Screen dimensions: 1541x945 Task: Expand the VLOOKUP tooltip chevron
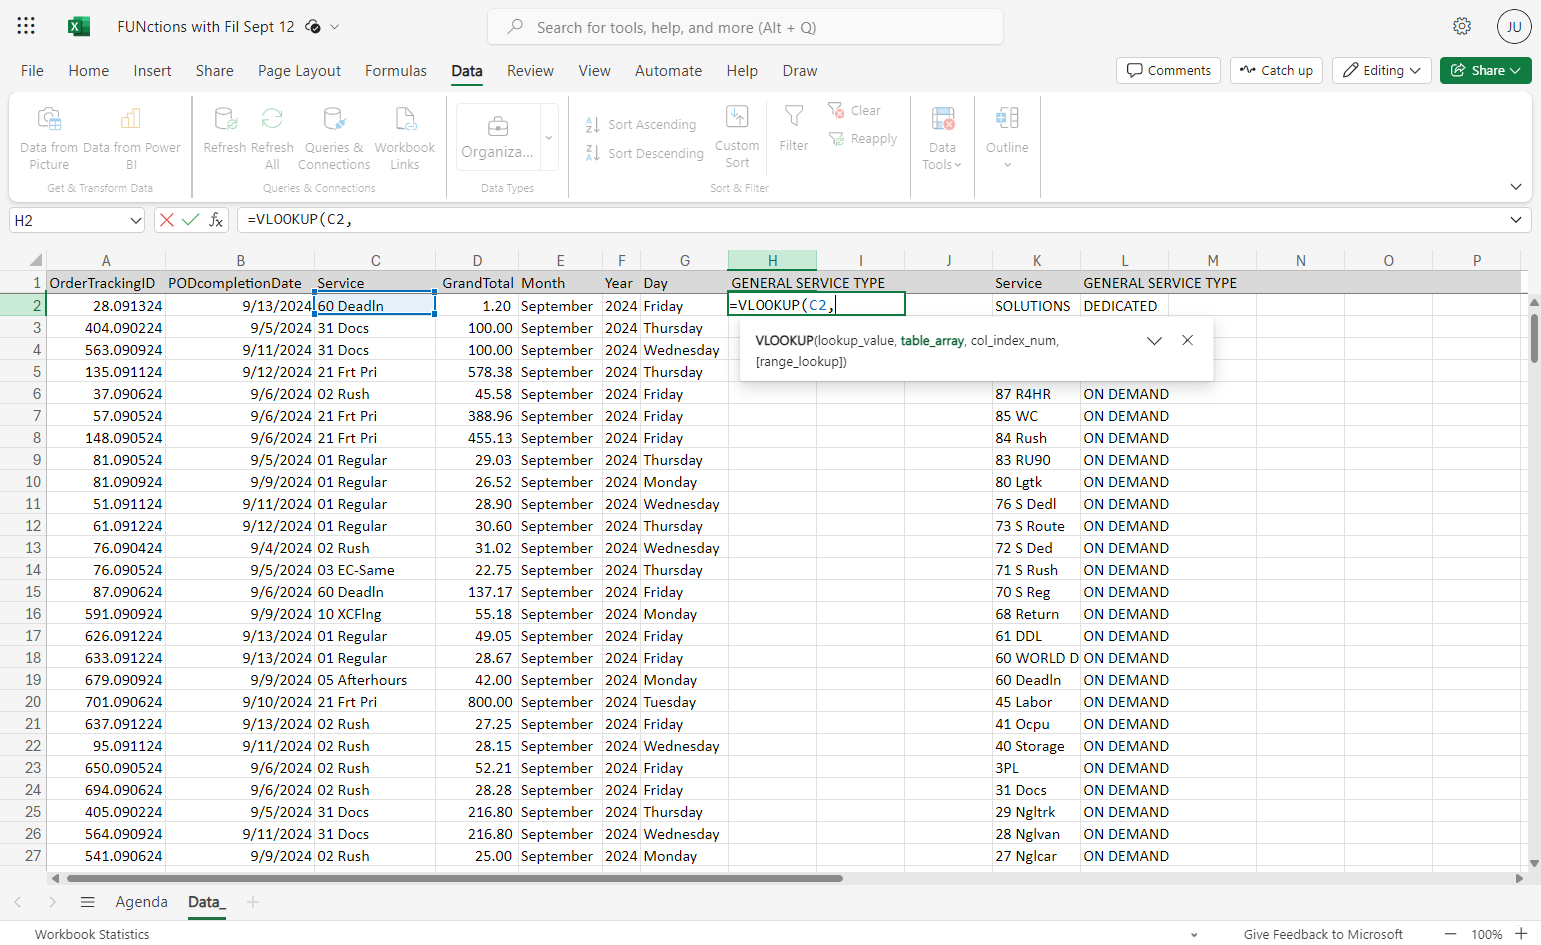pyautogui.click(x=1154, y=340)
